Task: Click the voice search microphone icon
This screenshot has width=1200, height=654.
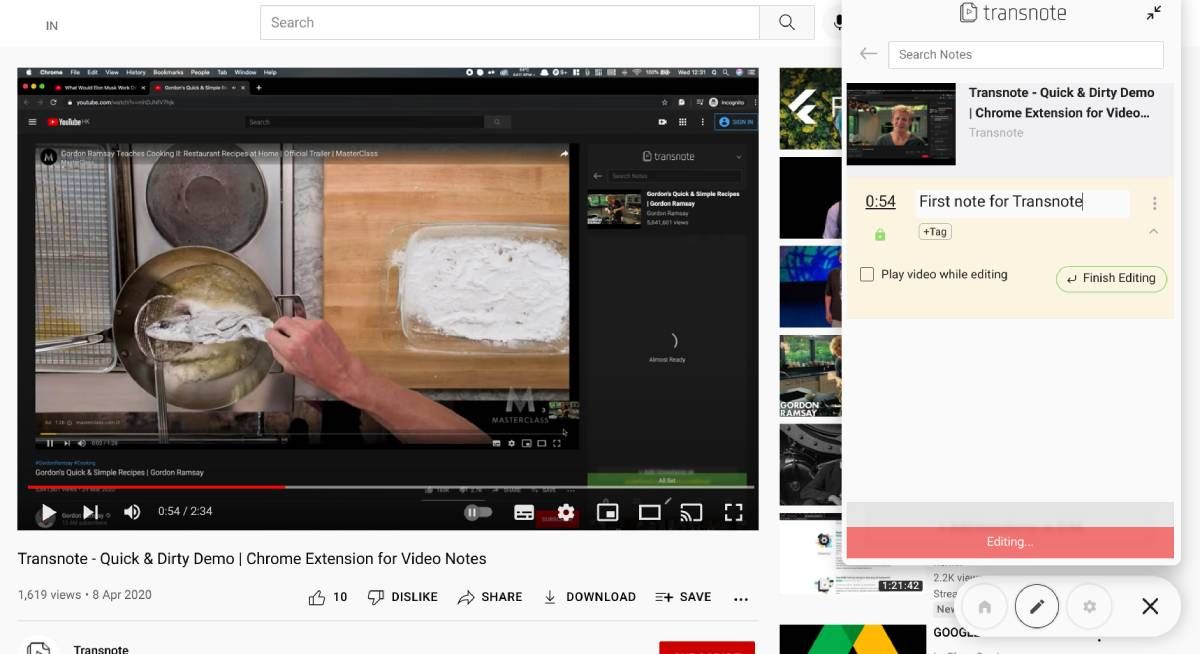Action: click(x=838, y=22)
